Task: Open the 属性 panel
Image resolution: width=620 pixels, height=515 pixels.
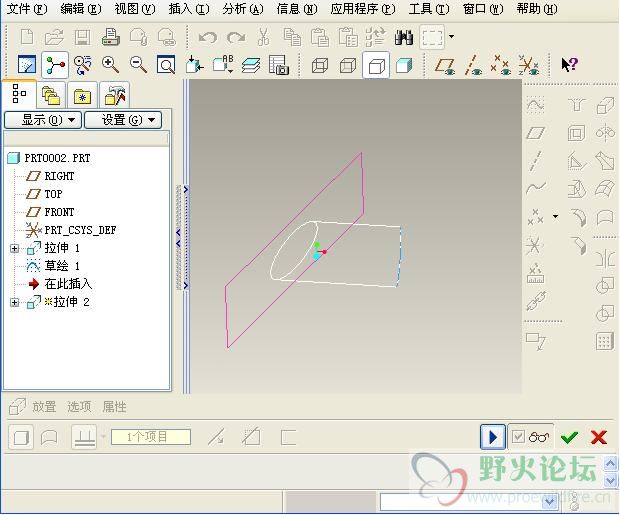Action: coord(114,407)
